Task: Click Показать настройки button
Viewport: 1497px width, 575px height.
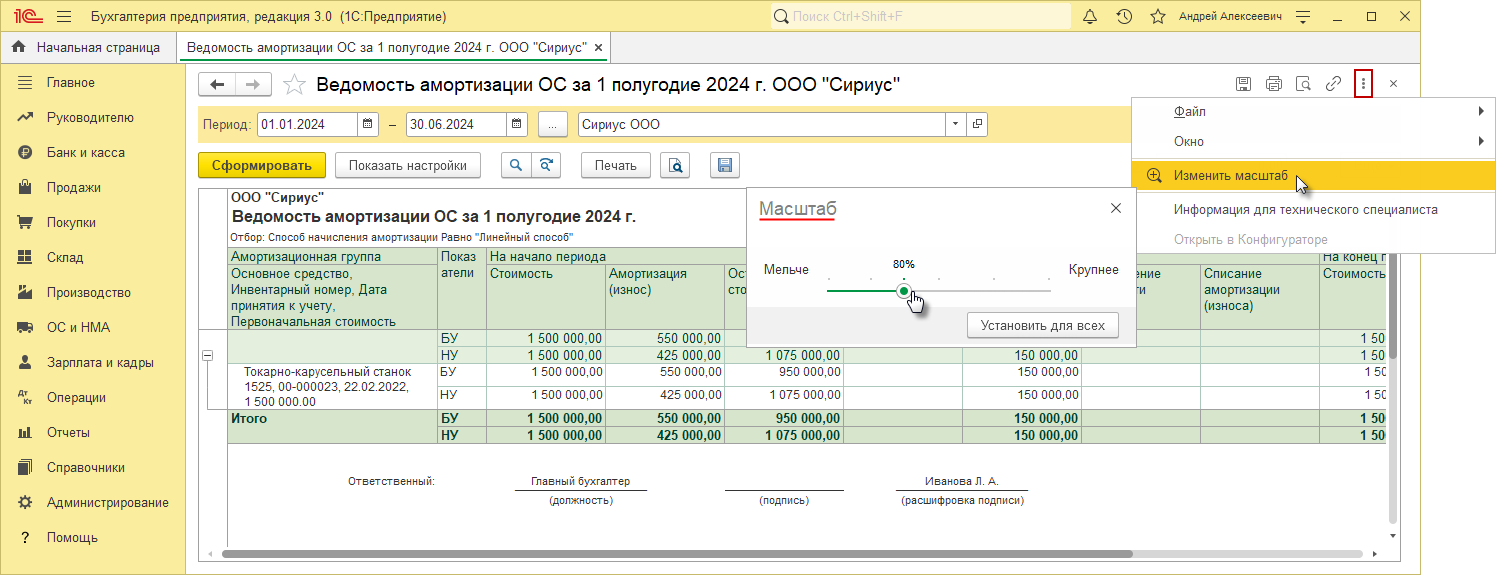Action: (x=408, y=166)
